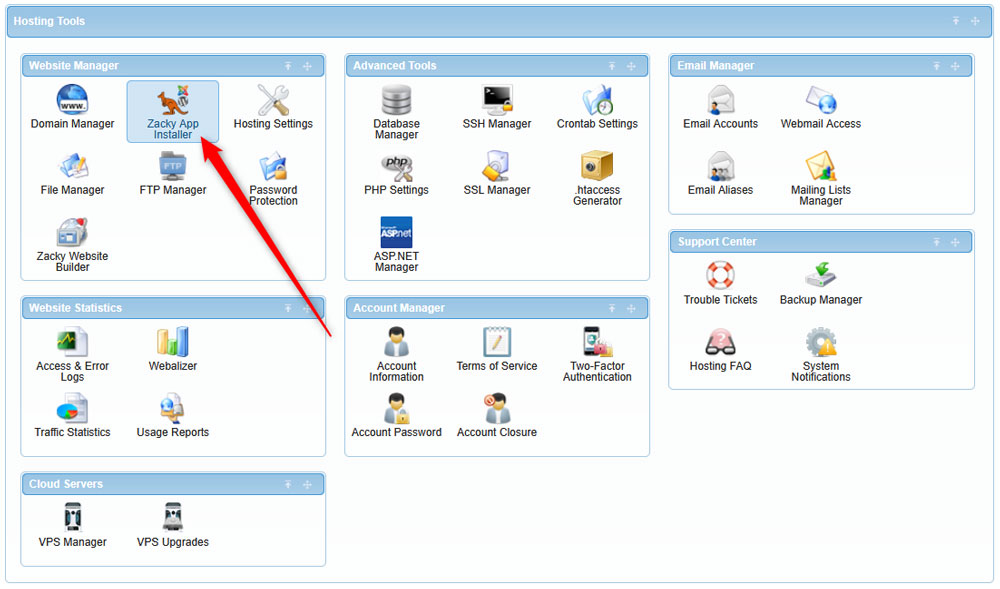Launch the SSH Manager
The width and height of the screenshot is (1000, 589).
[496, 107]
